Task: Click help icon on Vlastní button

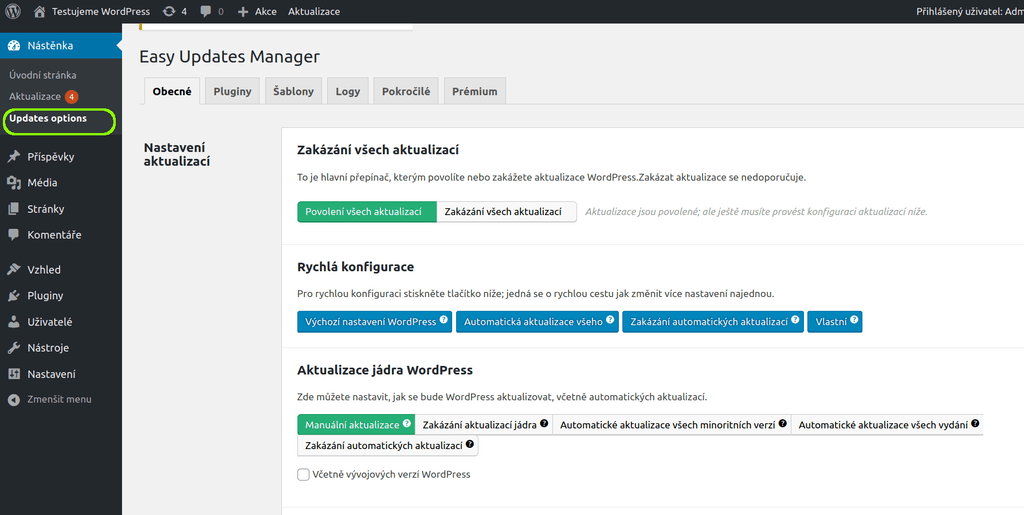Action: (x=854, y=320)
